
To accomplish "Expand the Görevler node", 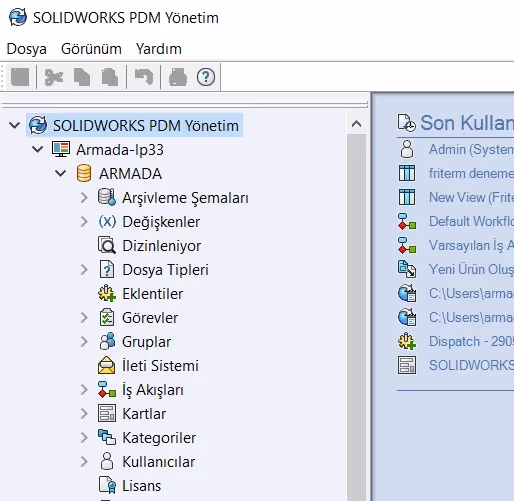I will pos(84,318).
